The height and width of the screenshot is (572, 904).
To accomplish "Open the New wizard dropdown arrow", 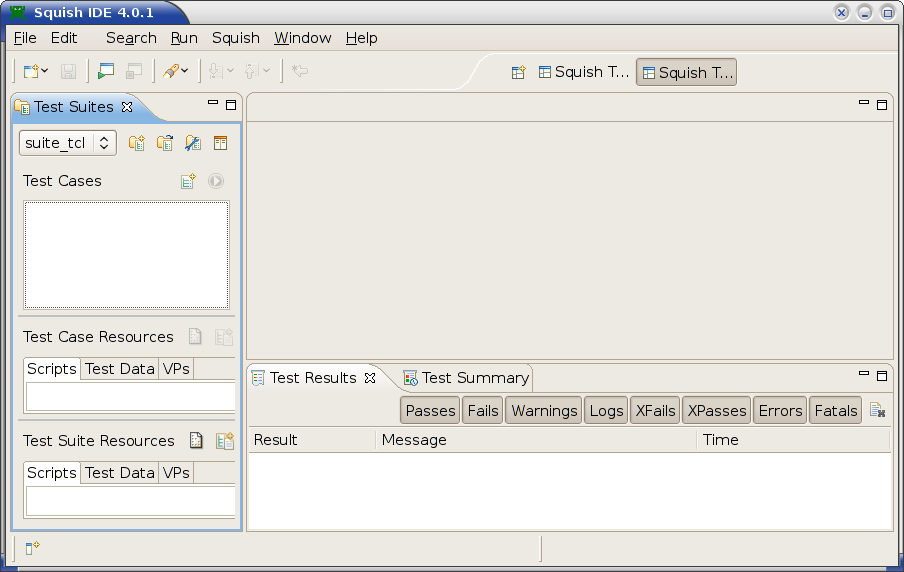I will tap(44, 71).
